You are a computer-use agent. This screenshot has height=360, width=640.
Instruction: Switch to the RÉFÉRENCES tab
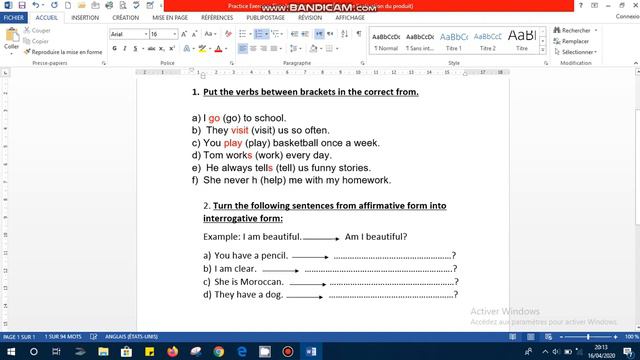(x=217, y=18)
